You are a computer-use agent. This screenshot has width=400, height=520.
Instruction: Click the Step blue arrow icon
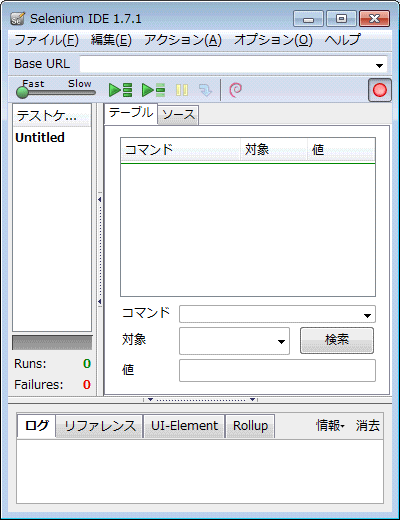[x=205, y=90]
